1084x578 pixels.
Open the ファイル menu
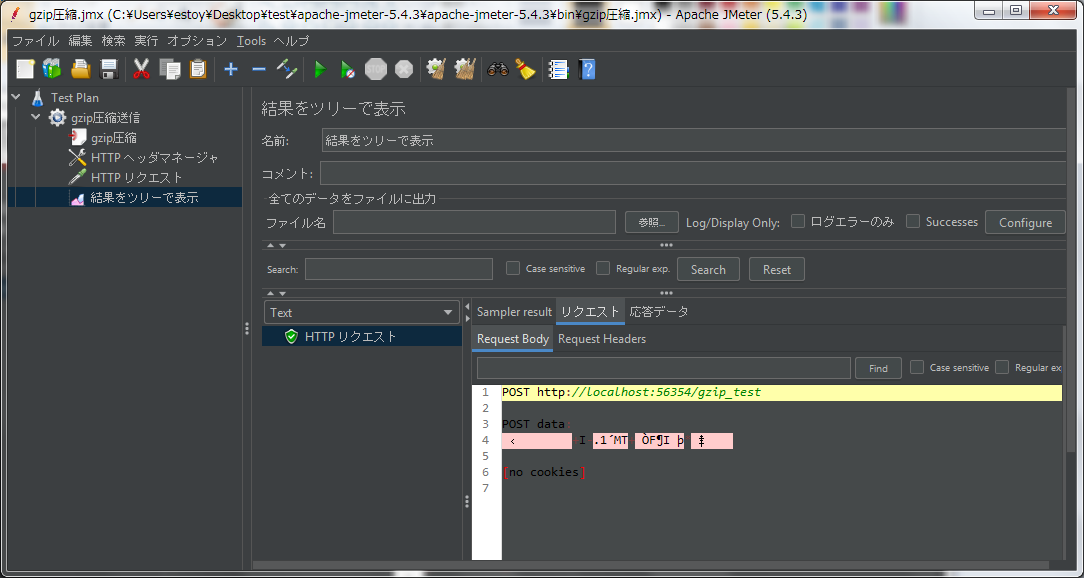tap(36, 41)
